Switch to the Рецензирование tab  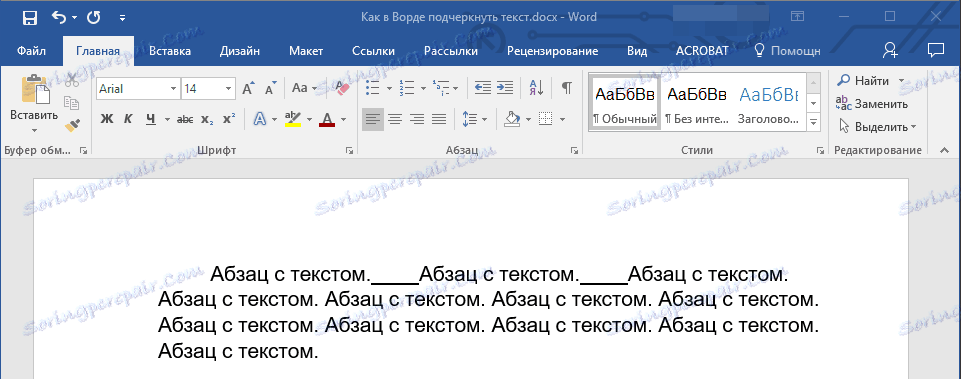click(552, 51)
